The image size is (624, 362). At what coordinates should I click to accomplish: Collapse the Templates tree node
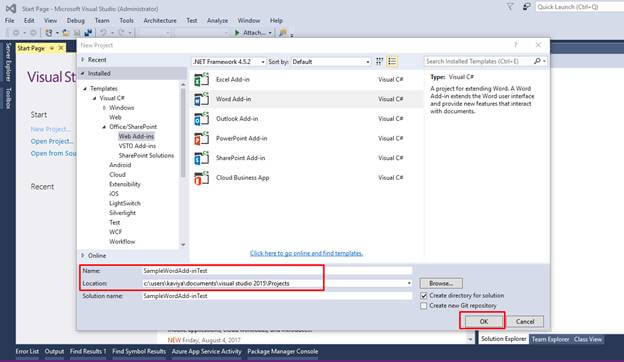click(85, 88)
